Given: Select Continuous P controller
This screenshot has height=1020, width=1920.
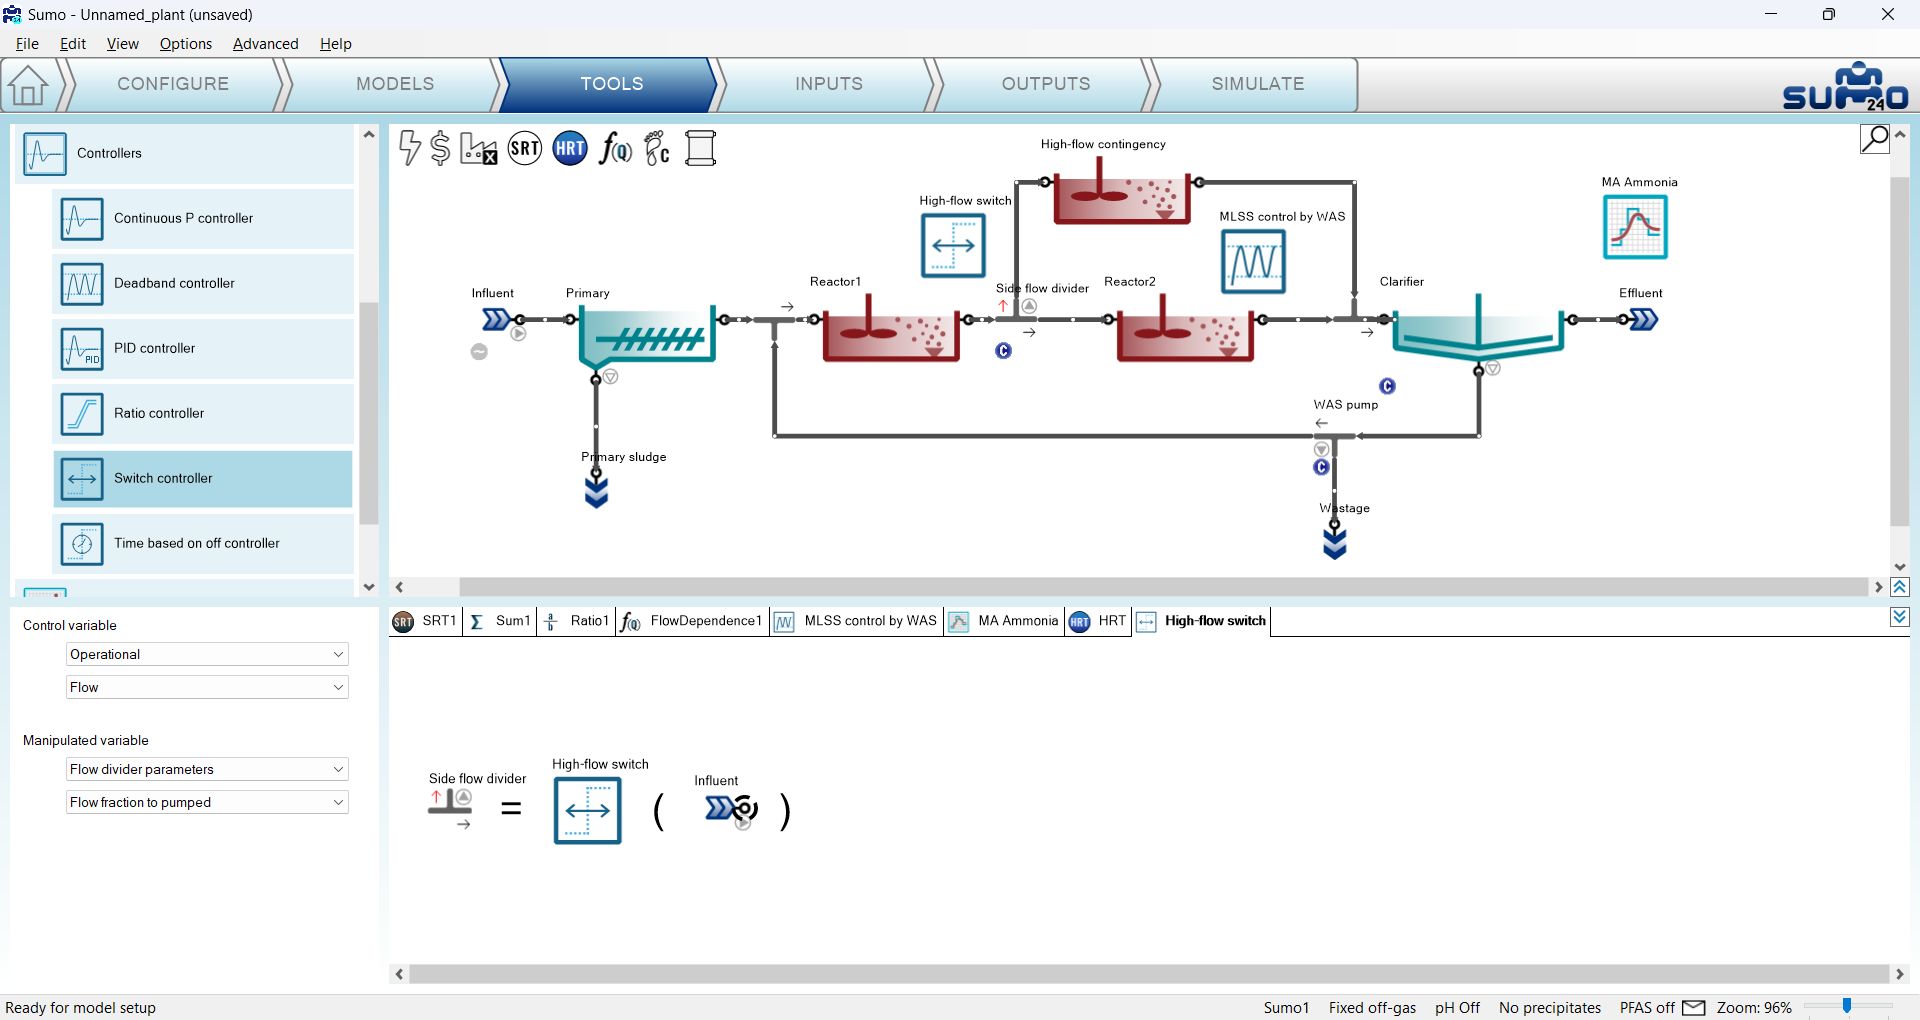Looking at the screenshot, I should pos(203,218).
